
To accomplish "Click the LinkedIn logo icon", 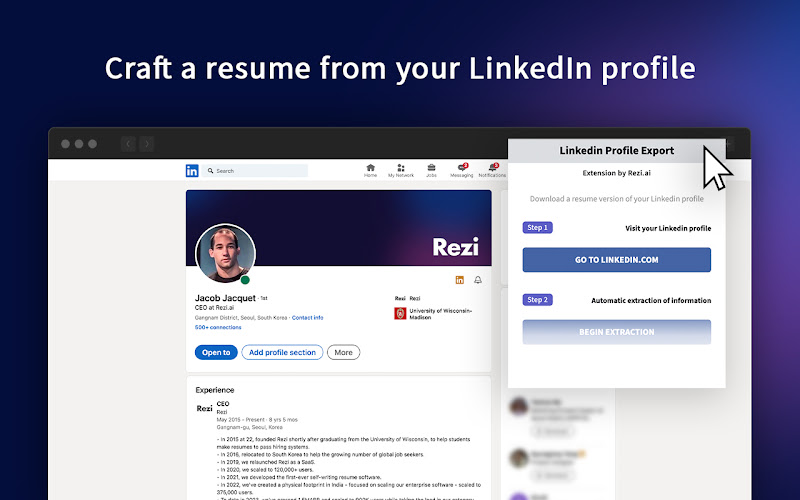I will [x=192, y=171].
